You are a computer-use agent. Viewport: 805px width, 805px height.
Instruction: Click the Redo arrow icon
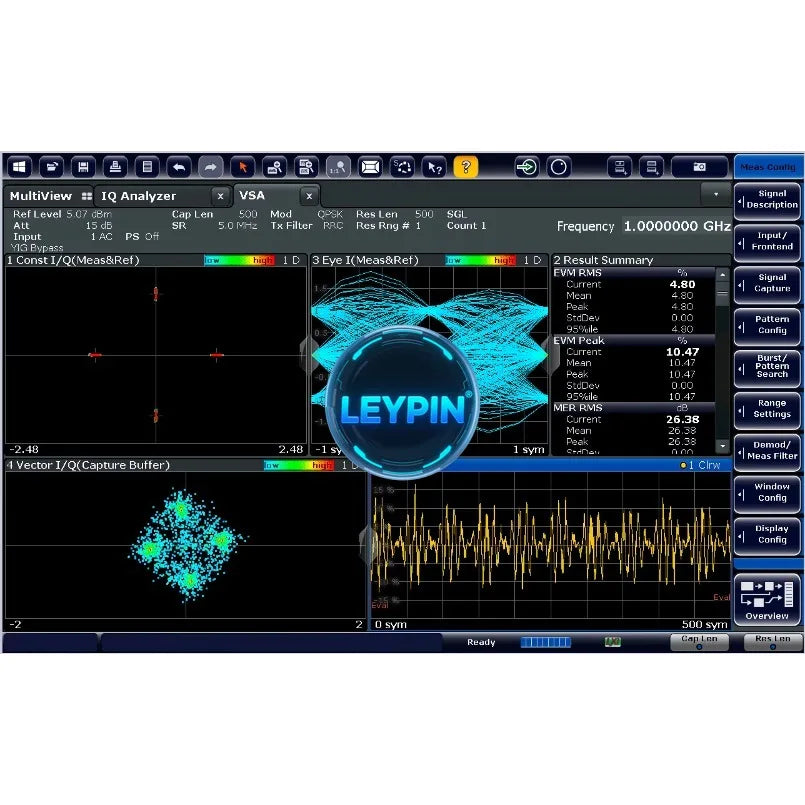point(210,167)
